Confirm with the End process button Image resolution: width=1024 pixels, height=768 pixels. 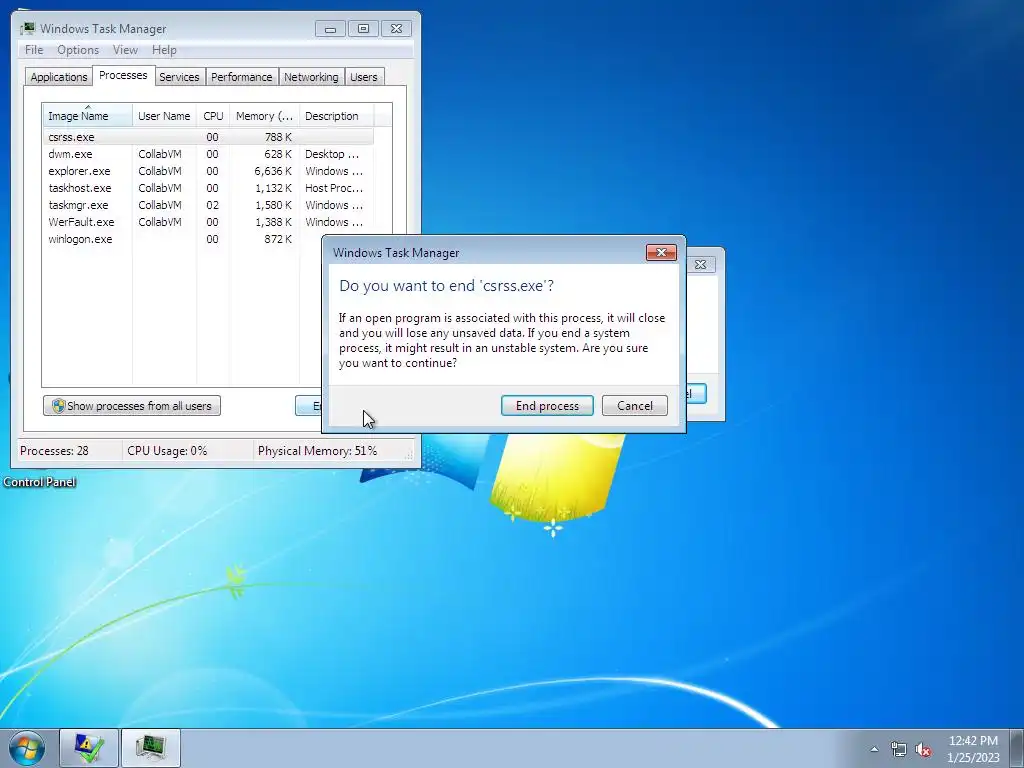pyautogui.click(x=547, y=406)
